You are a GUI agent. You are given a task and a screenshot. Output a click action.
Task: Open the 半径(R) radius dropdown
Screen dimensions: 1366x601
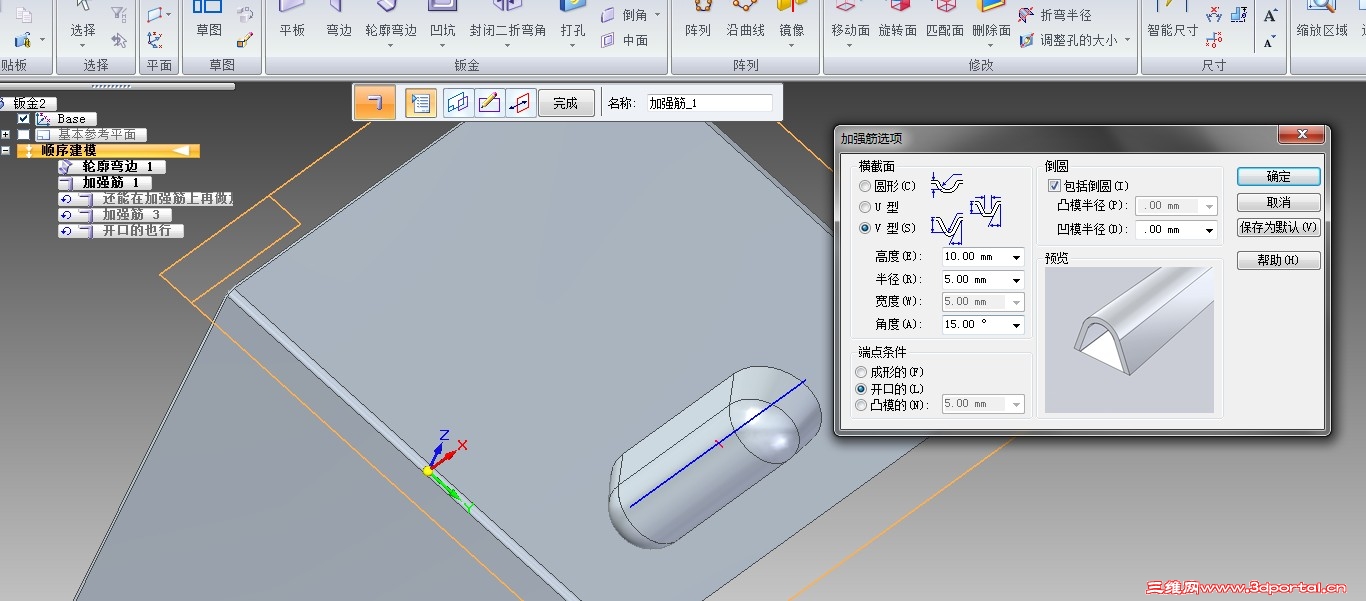tap(1017, 280)
